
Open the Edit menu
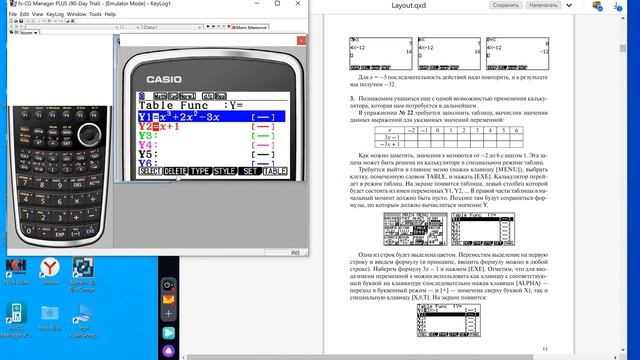[24, 14]
